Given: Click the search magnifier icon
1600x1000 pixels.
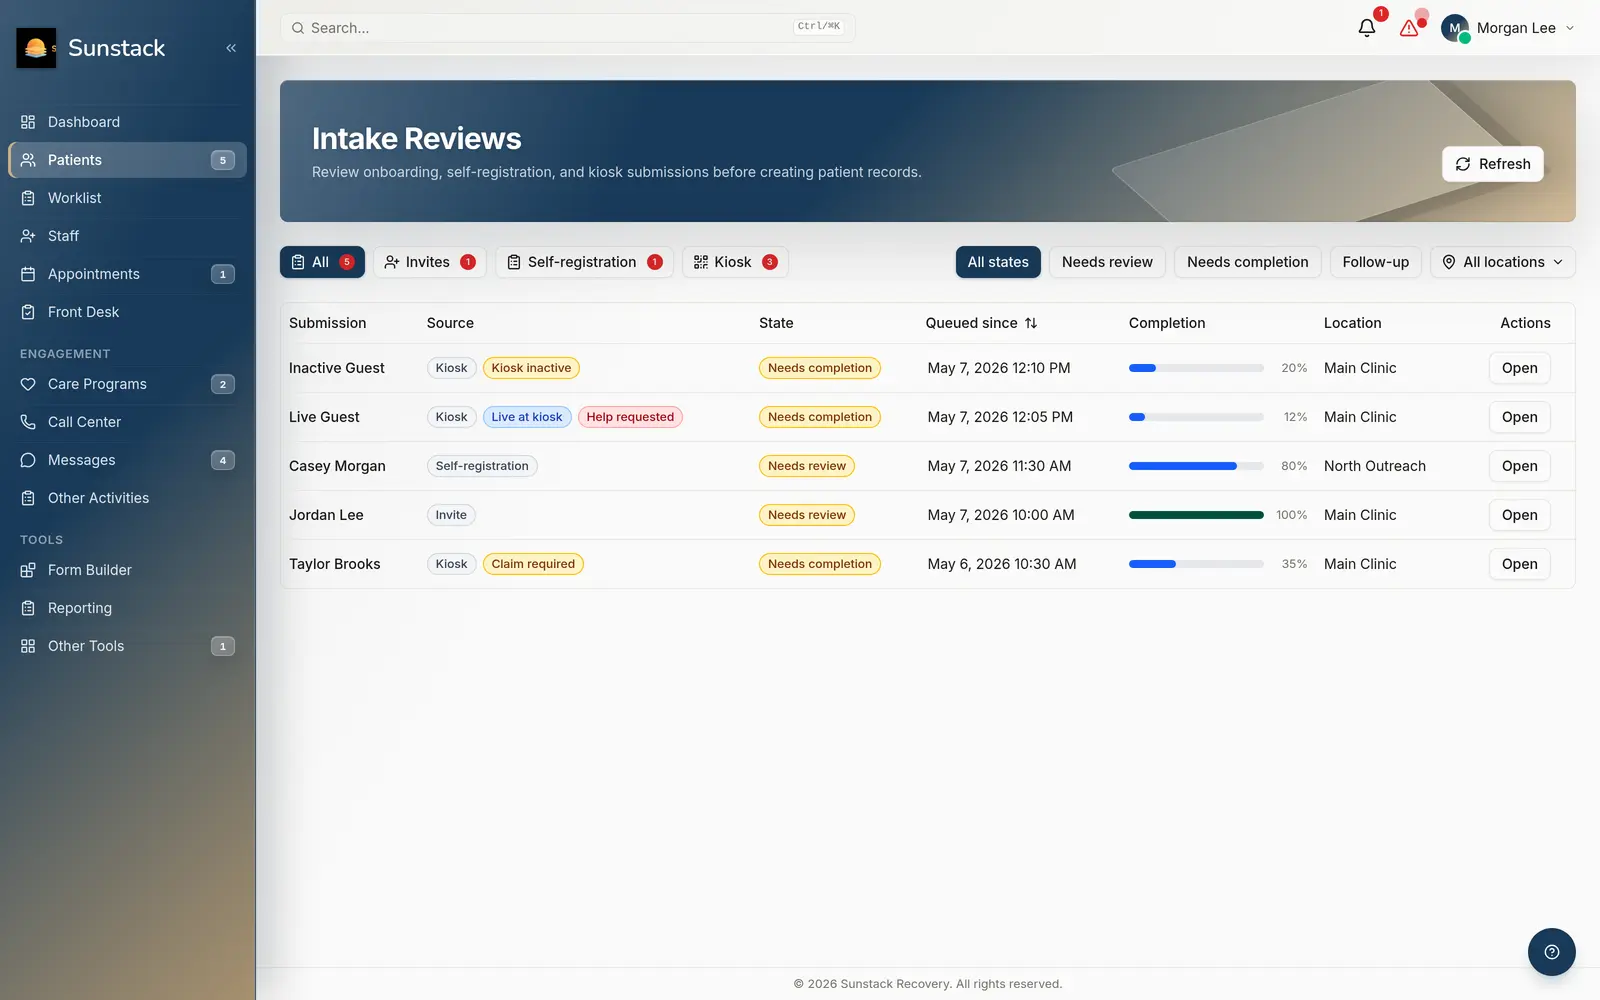Looking at the screenshot, I should [298, 28].
